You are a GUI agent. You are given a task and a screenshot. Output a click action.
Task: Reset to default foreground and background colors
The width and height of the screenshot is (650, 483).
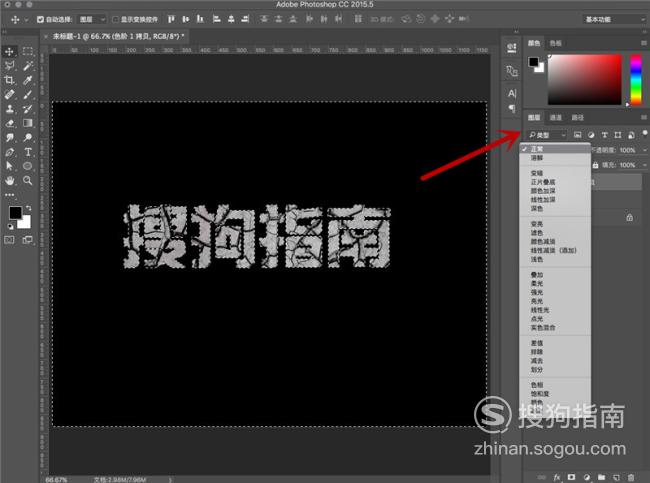10,226
